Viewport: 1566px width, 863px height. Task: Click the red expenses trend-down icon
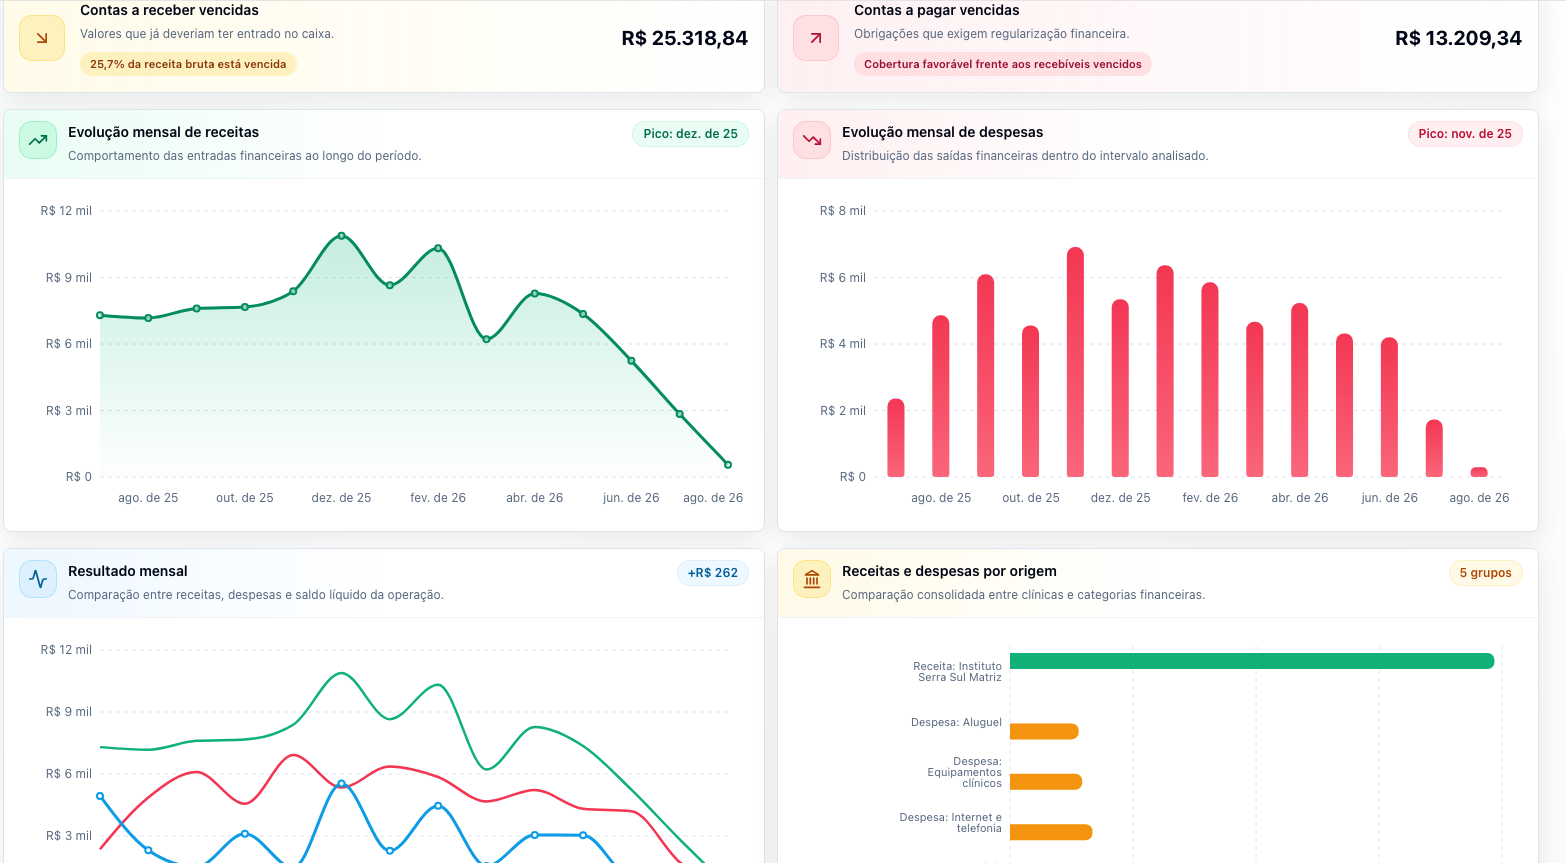click(x=812, y=140)
